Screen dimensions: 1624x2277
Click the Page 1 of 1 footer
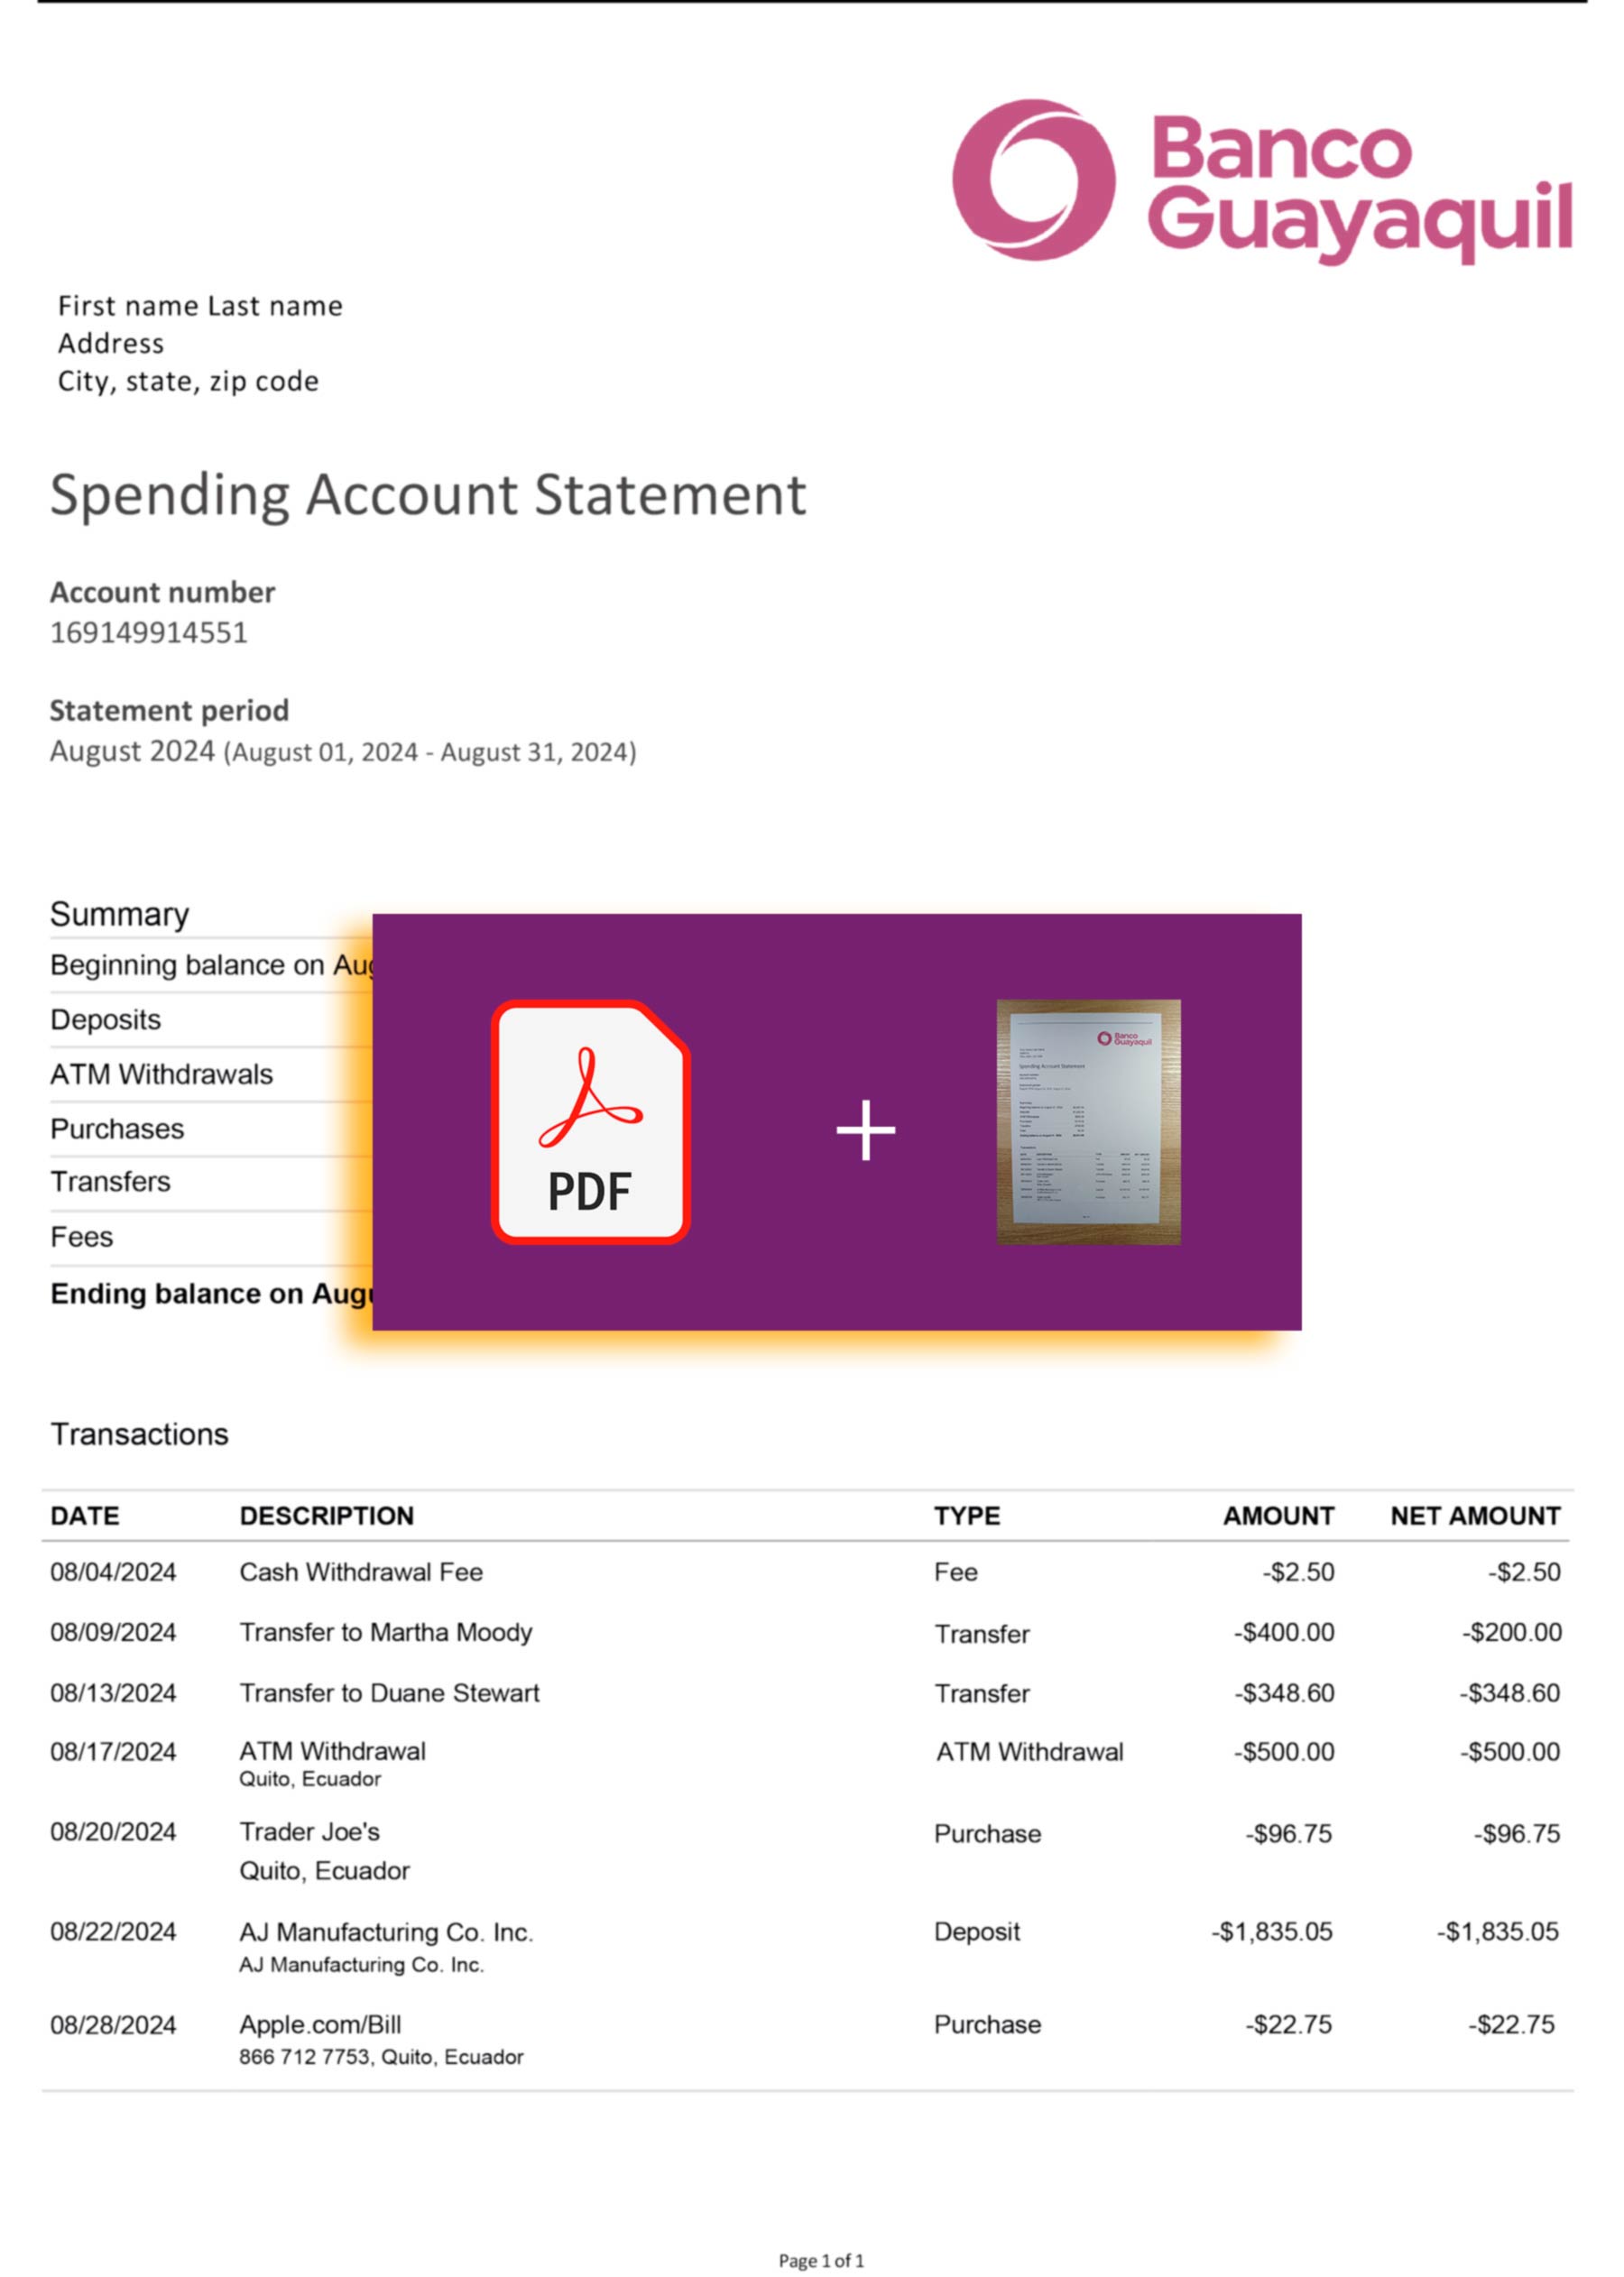(x=821, y=2260)
